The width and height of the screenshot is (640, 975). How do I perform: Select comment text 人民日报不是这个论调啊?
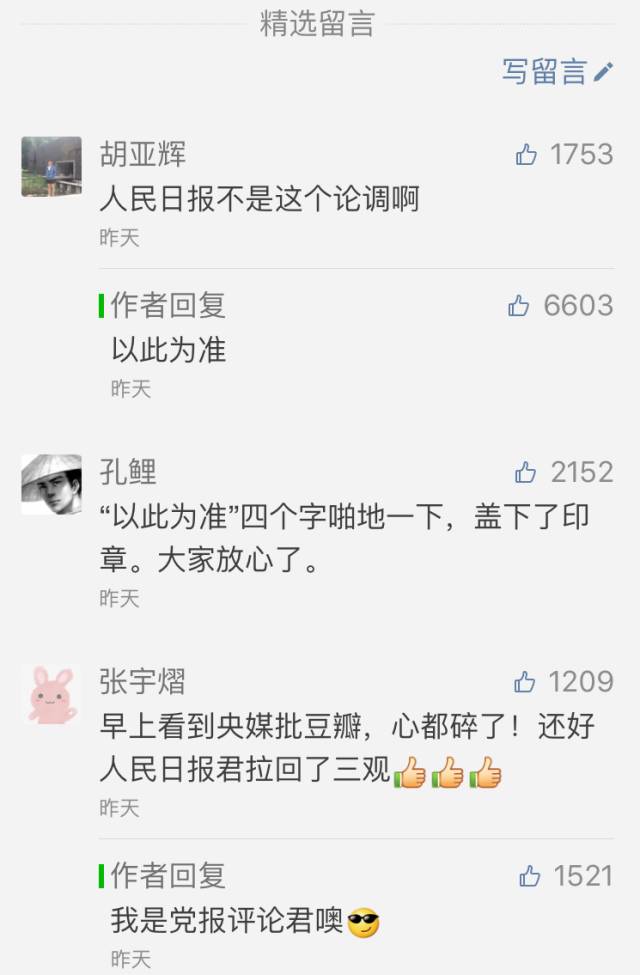coord(259,199)
